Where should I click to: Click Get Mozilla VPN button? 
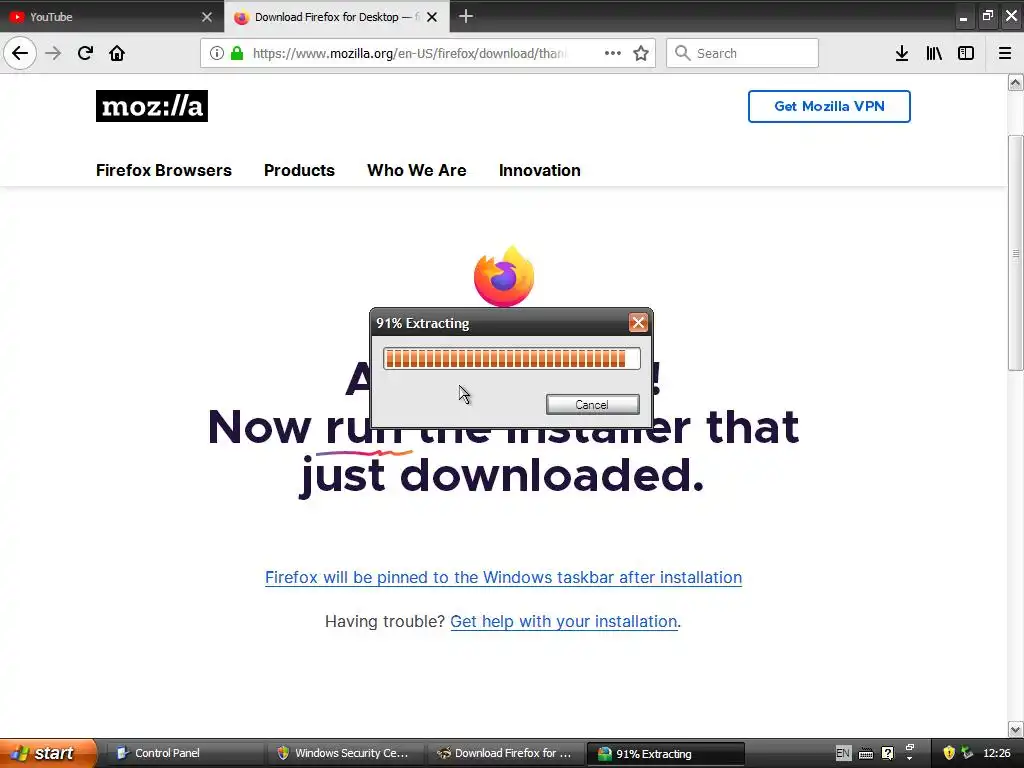tap(829, 106)
